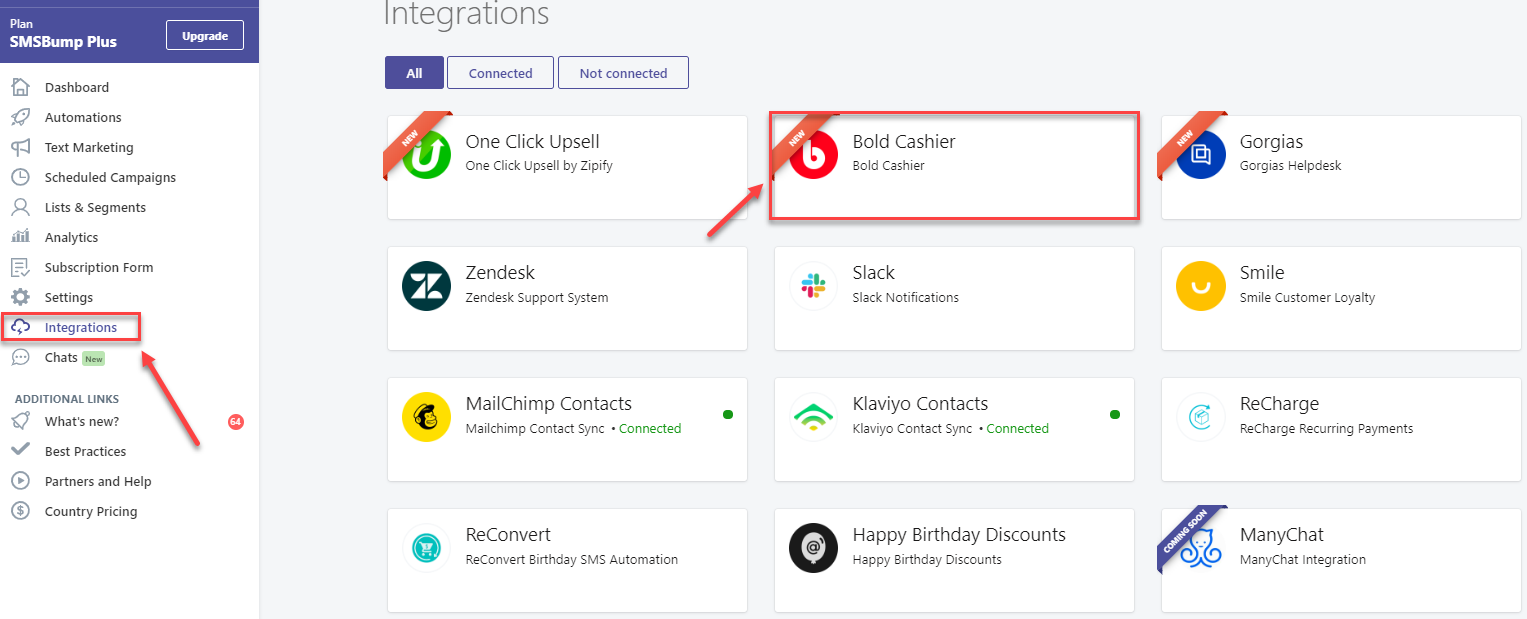This screenshot has width=1527, height=619.
Task: Open the Gorgias card title
Action: click(x=1271, y=141)
